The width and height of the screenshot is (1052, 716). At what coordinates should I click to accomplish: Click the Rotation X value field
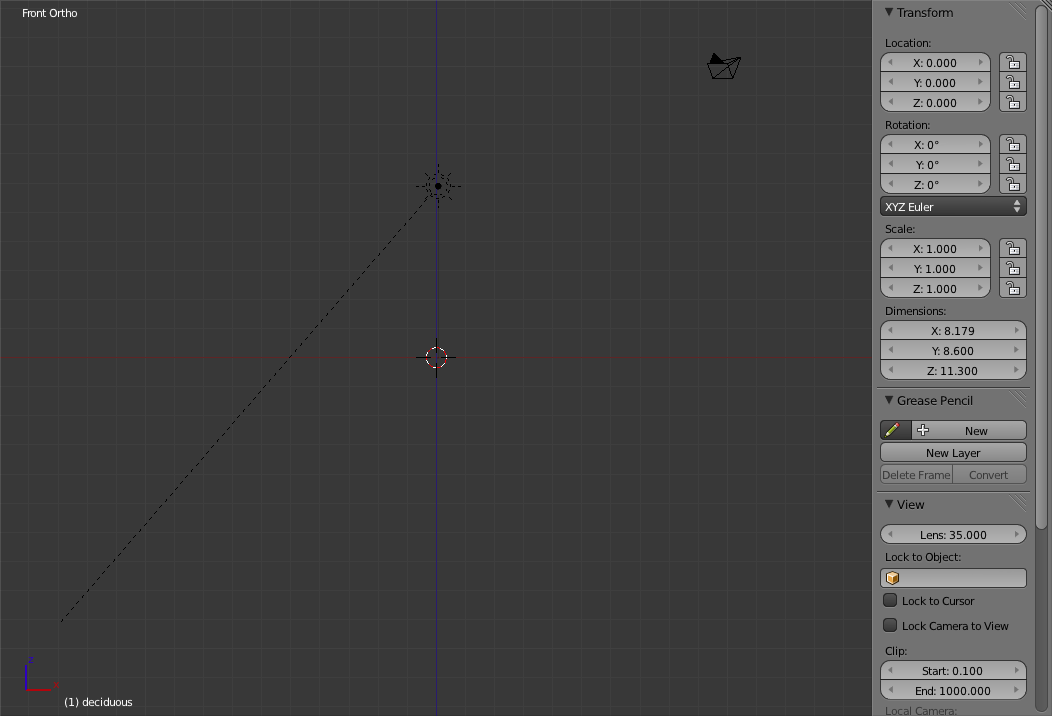point(935,144)
